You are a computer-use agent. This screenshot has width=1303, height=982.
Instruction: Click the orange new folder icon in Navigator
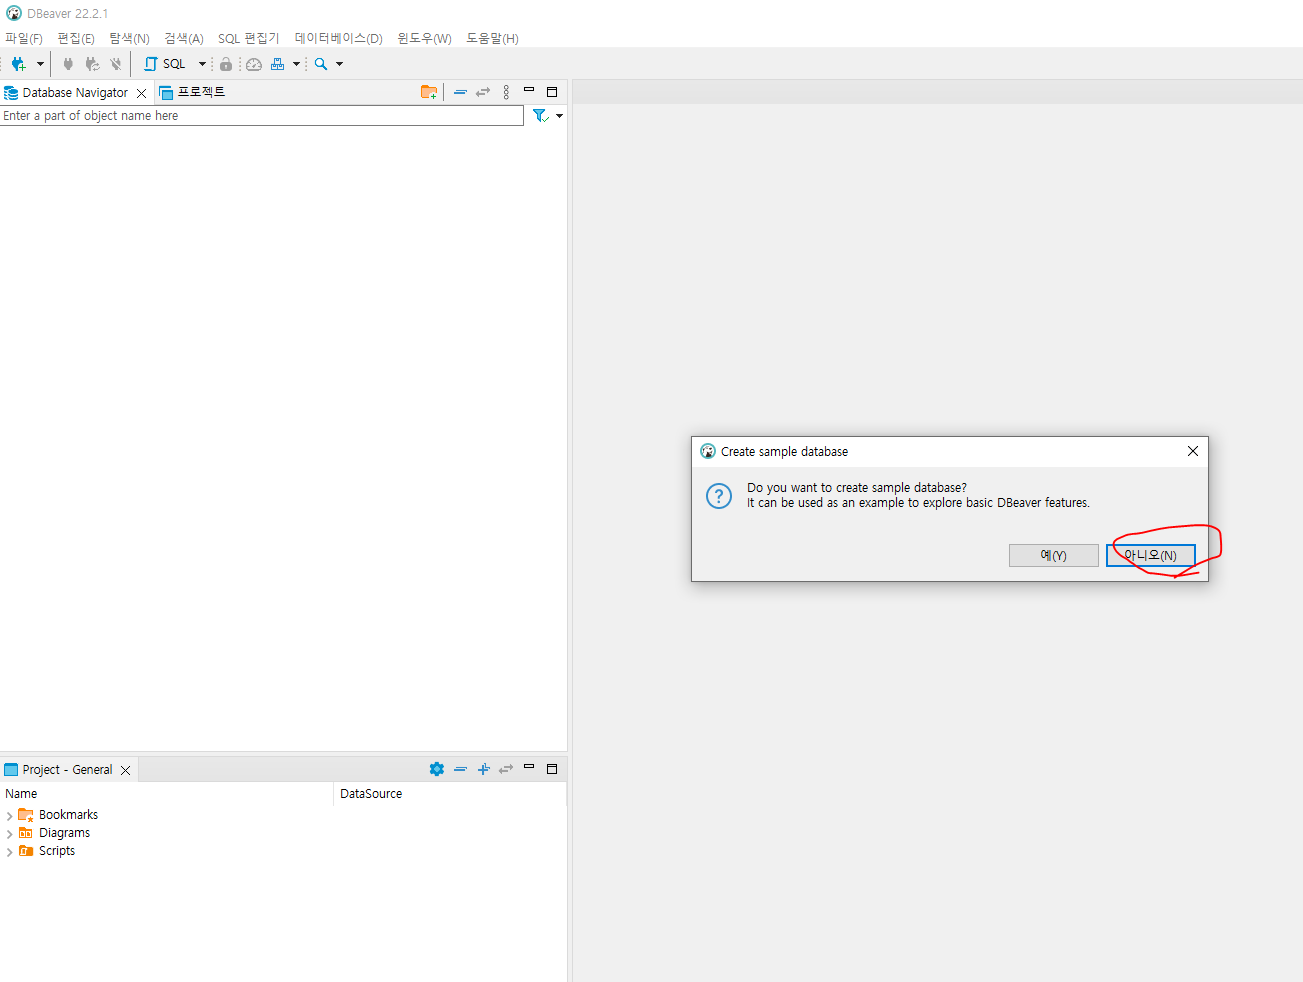click(429, 92)
